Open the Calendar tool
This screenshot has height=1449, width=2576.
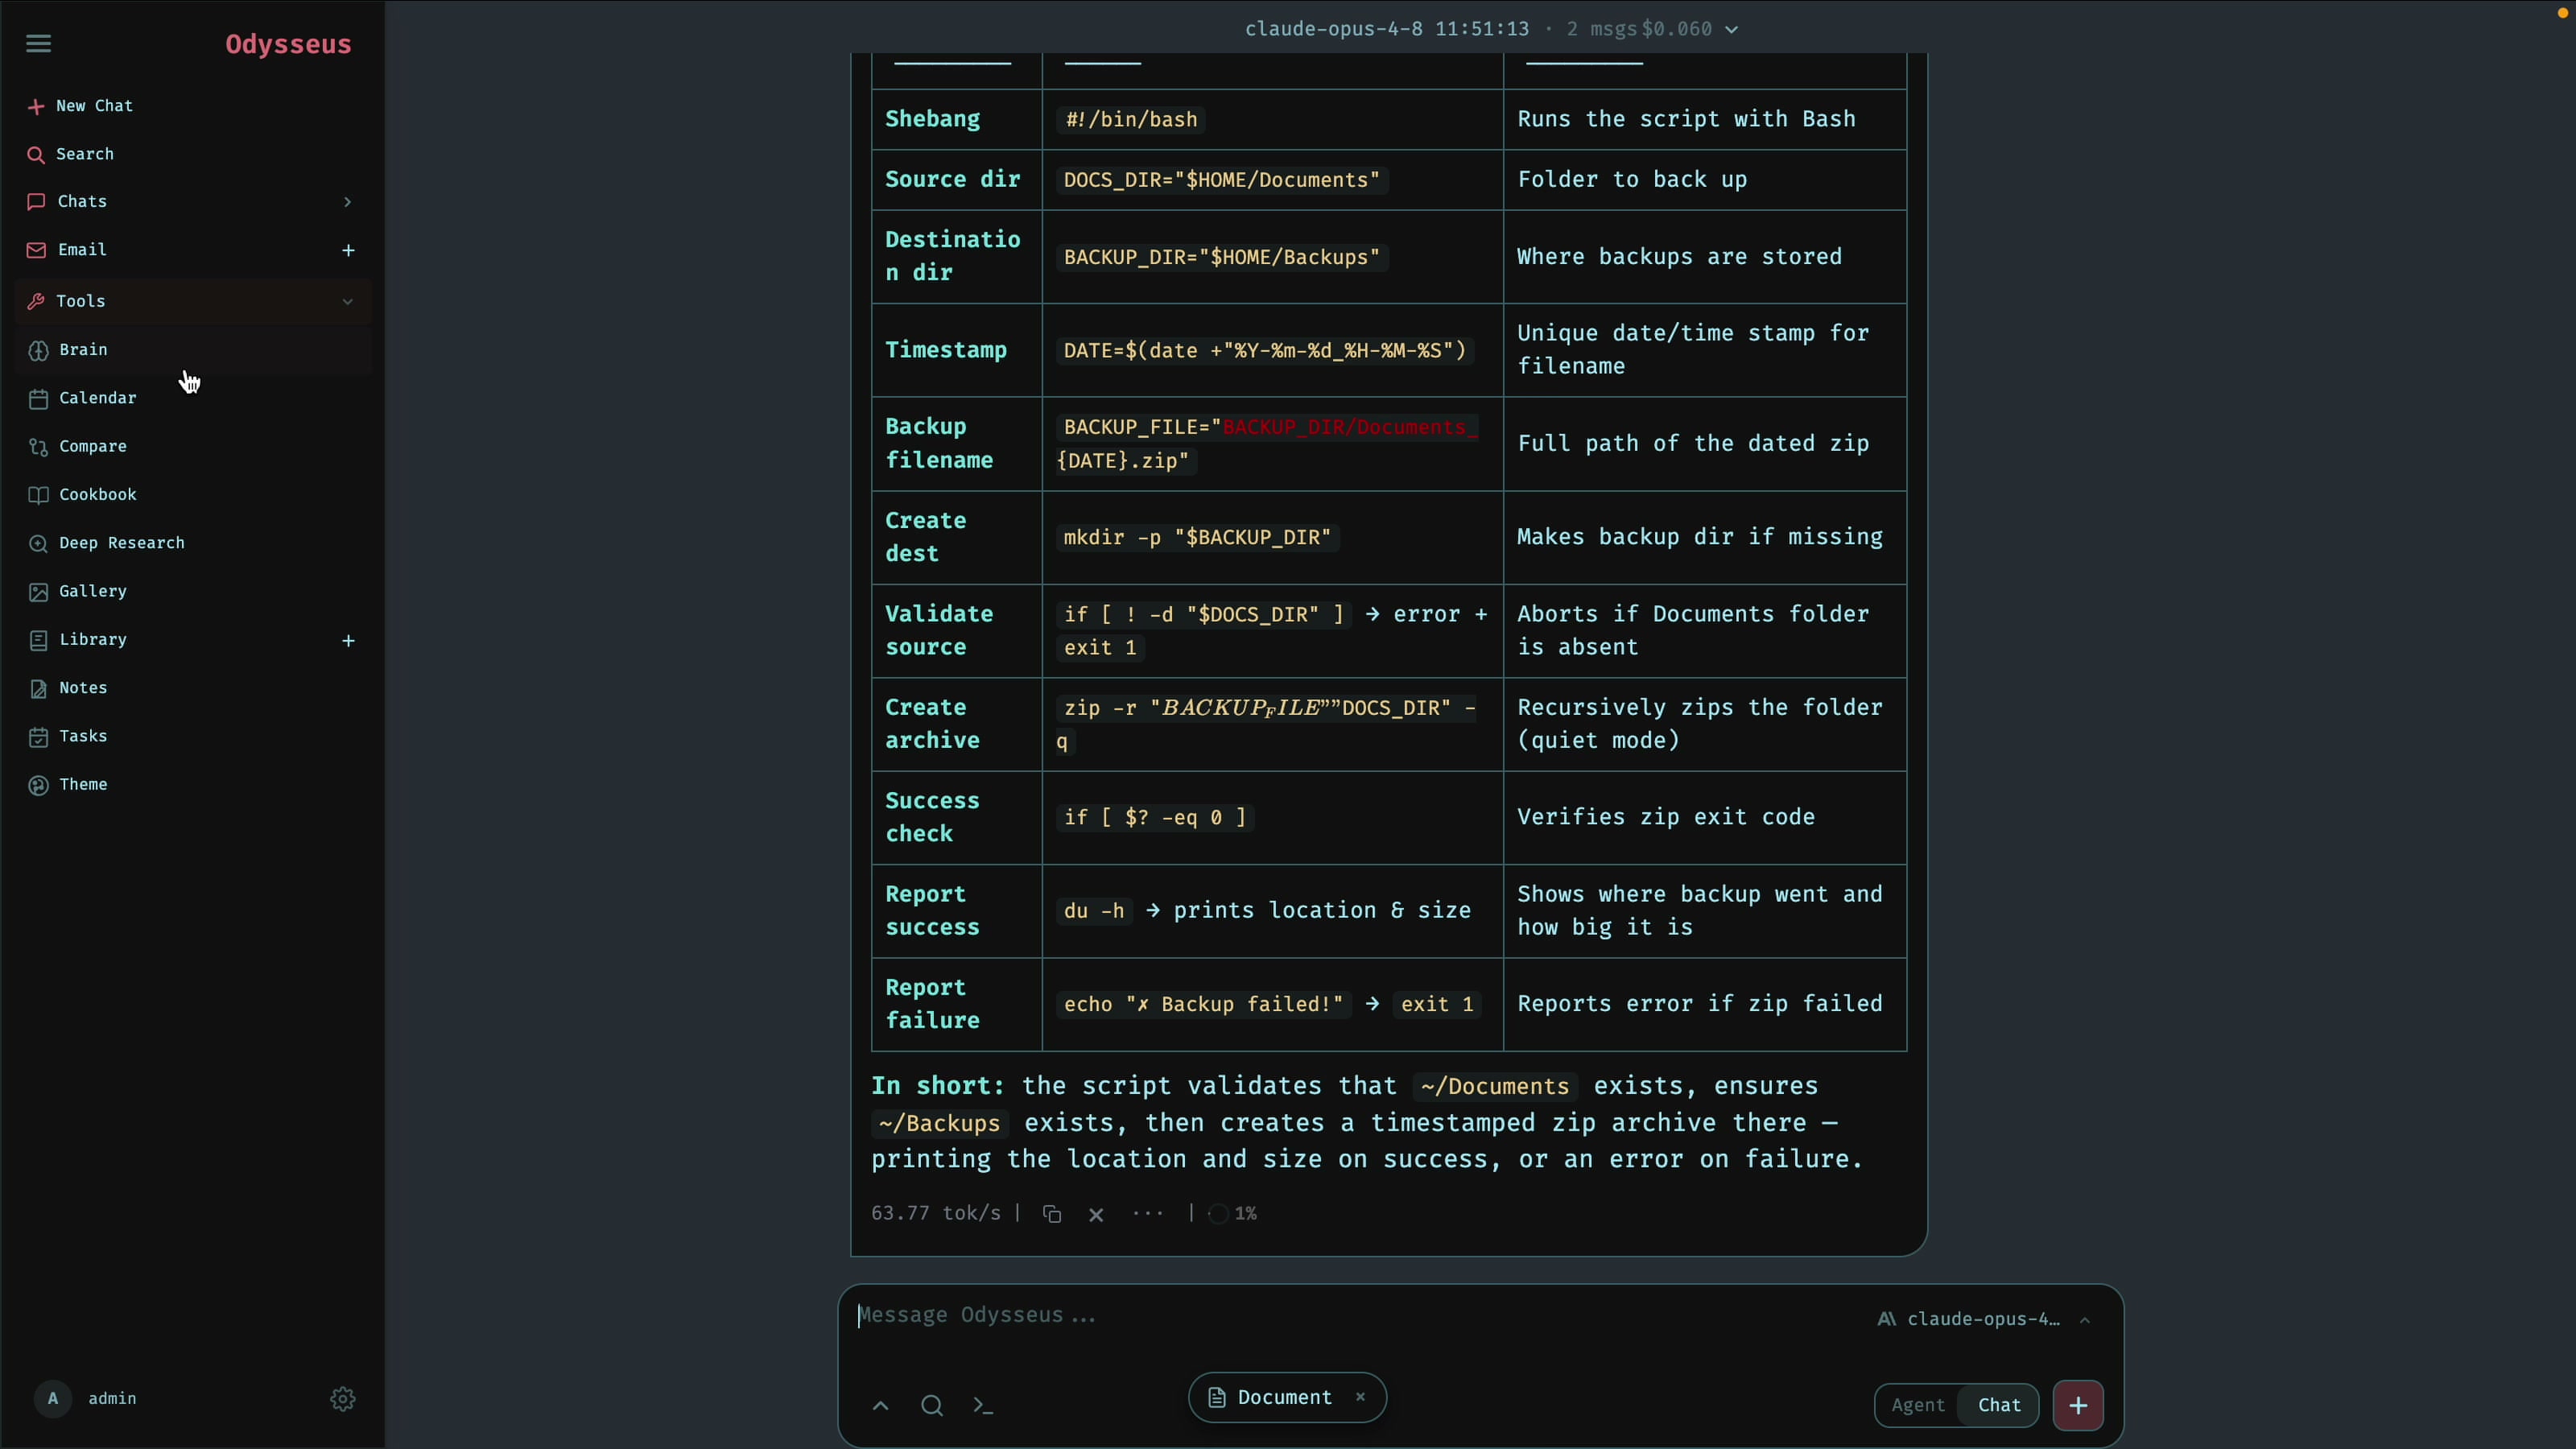pyautogui.click(x=97, y=398)
